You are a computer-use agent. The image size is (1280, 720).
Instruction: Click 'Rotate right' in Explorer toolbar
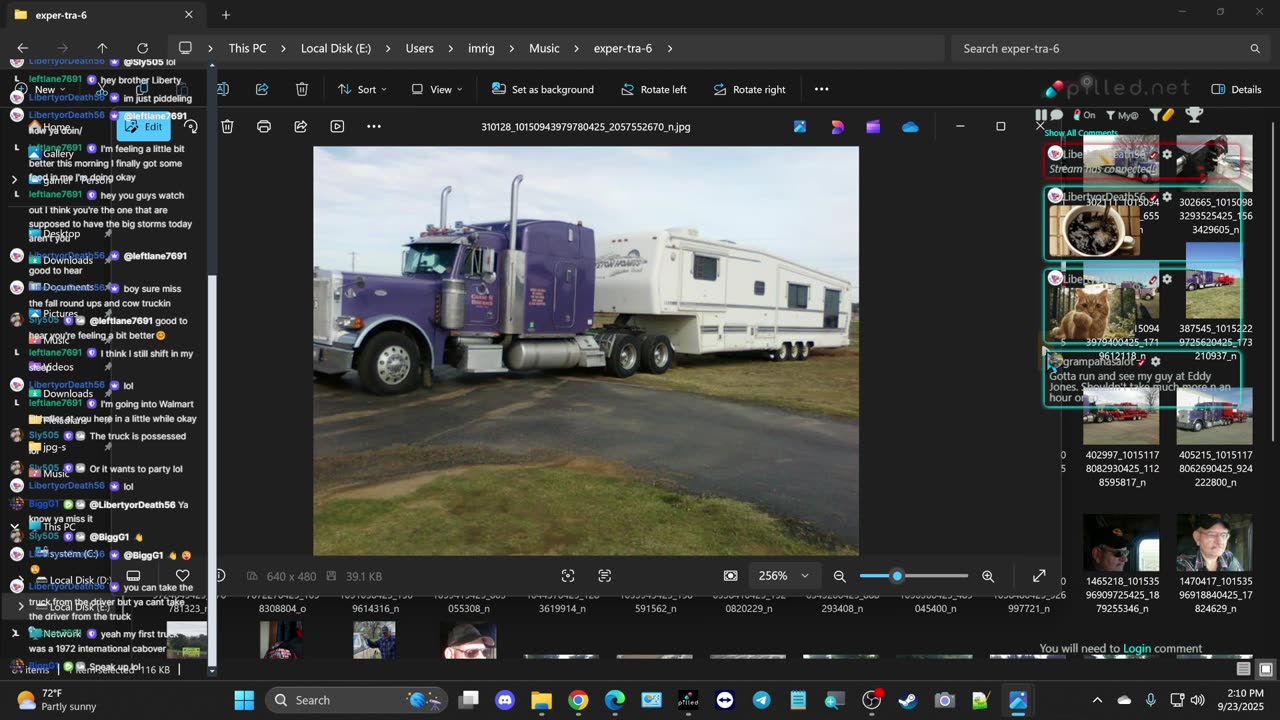tap(749, 89)
